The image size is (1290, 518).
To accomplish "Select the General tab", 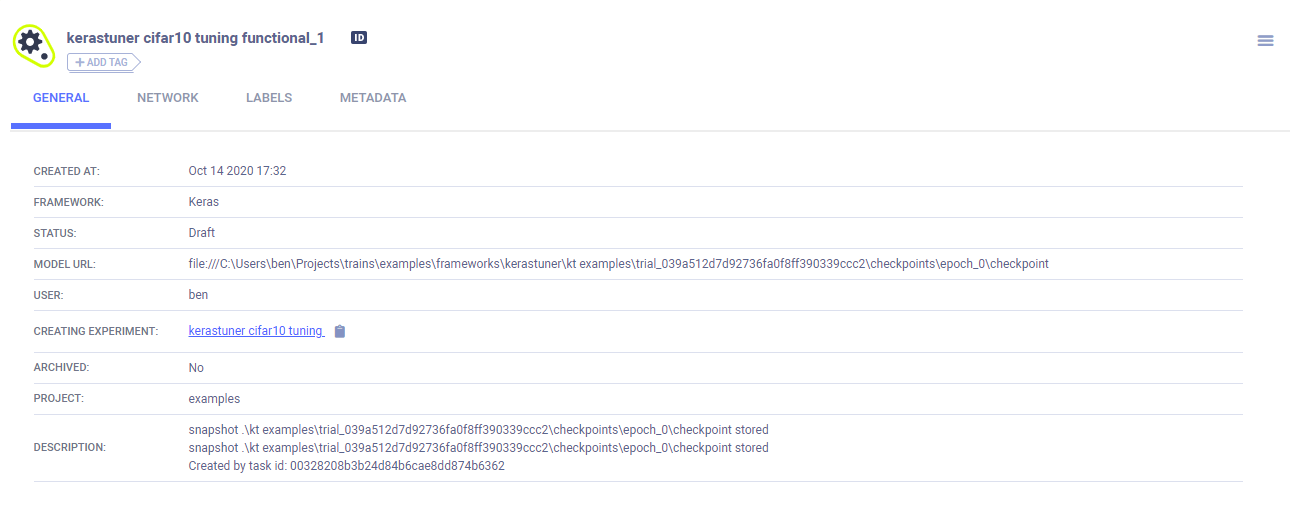I will point(61,98).
